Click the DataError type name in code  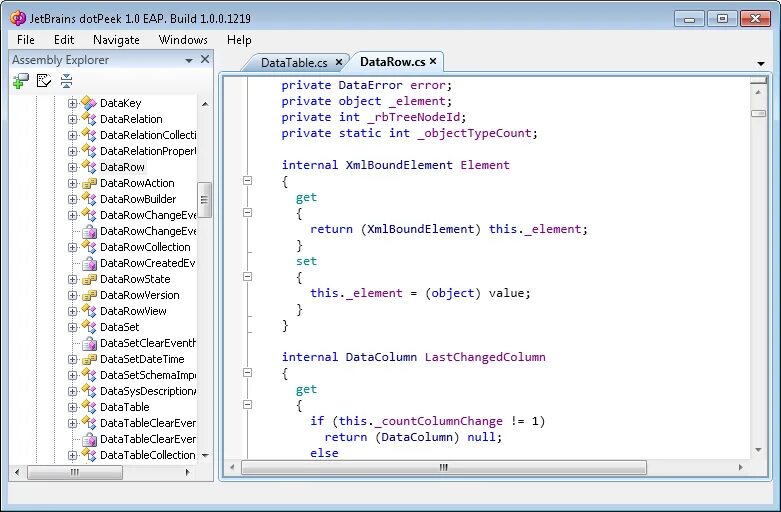[371, 85]
